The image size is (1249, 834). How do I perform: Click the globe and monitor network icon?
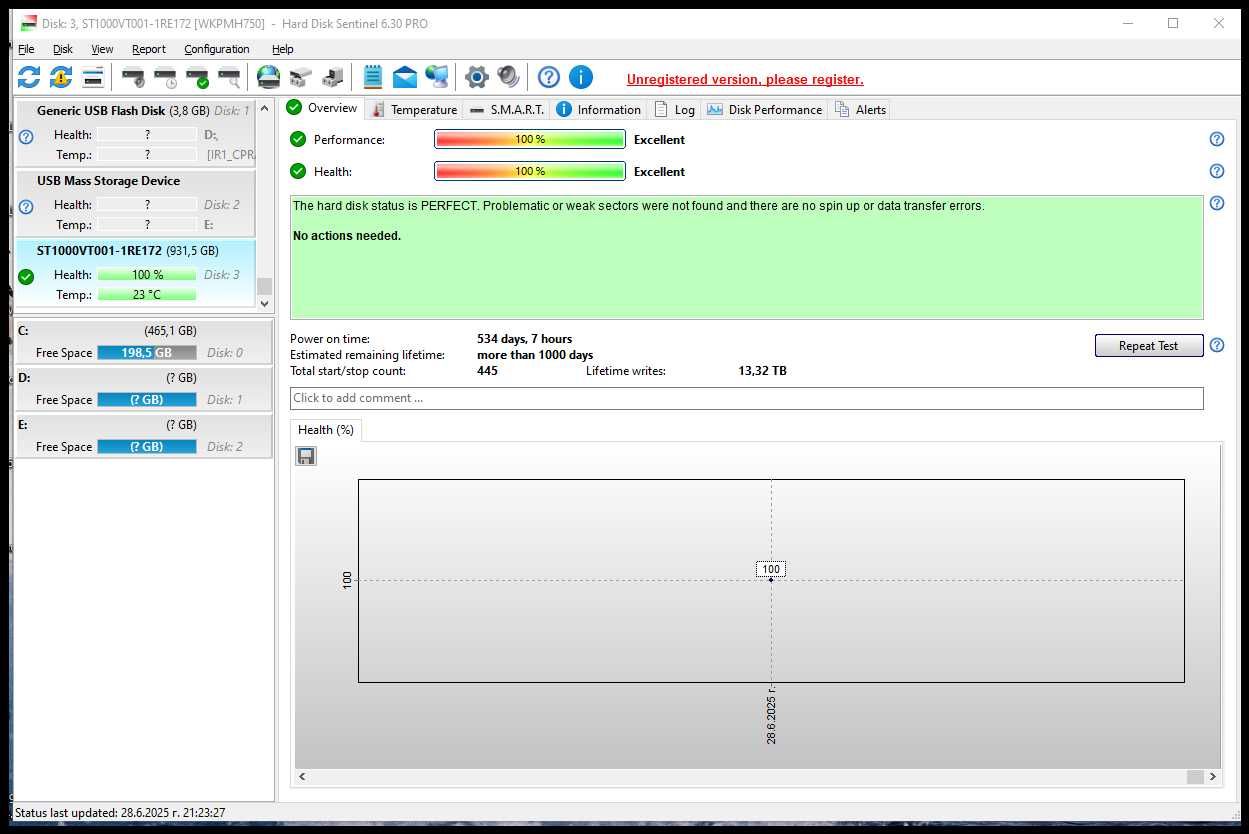click(437, 76)
